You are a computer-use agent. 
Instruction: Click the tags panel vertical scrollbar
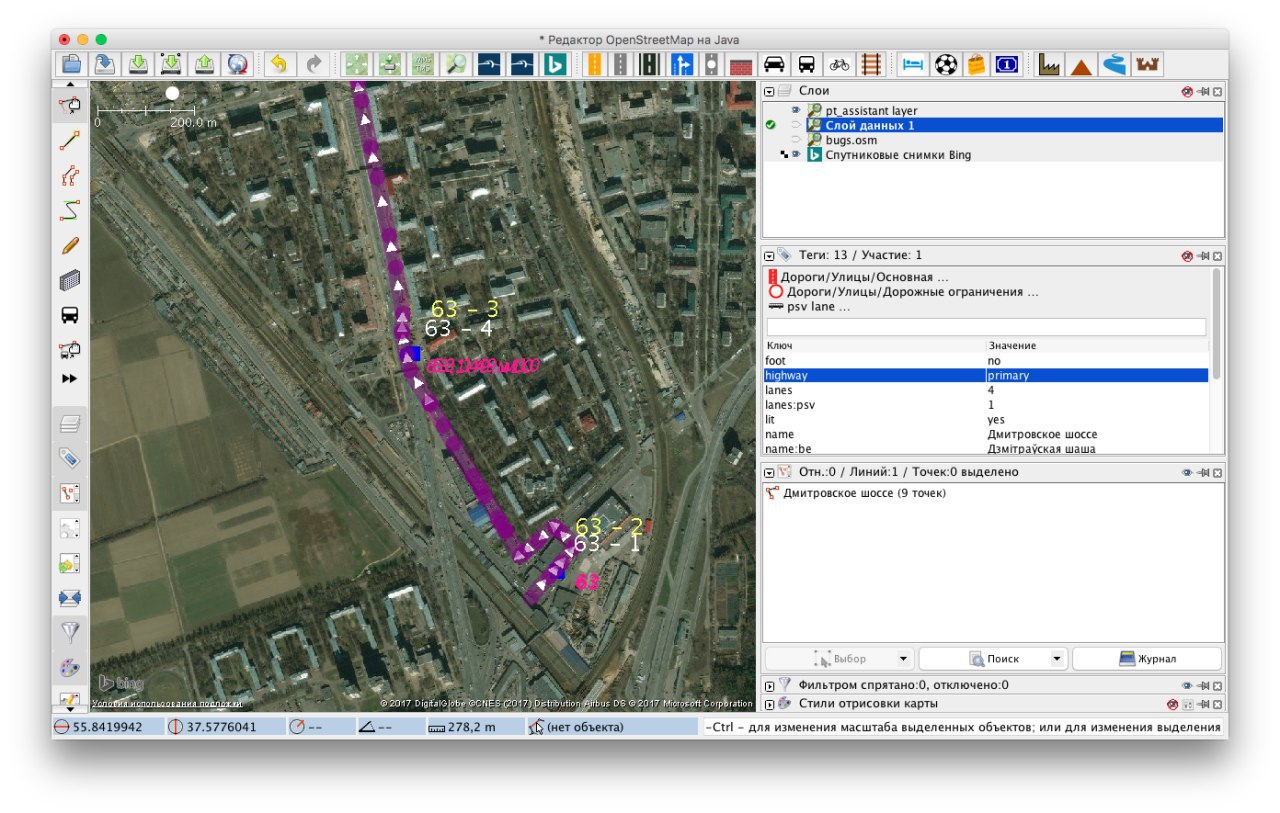tap(1217, 323)
